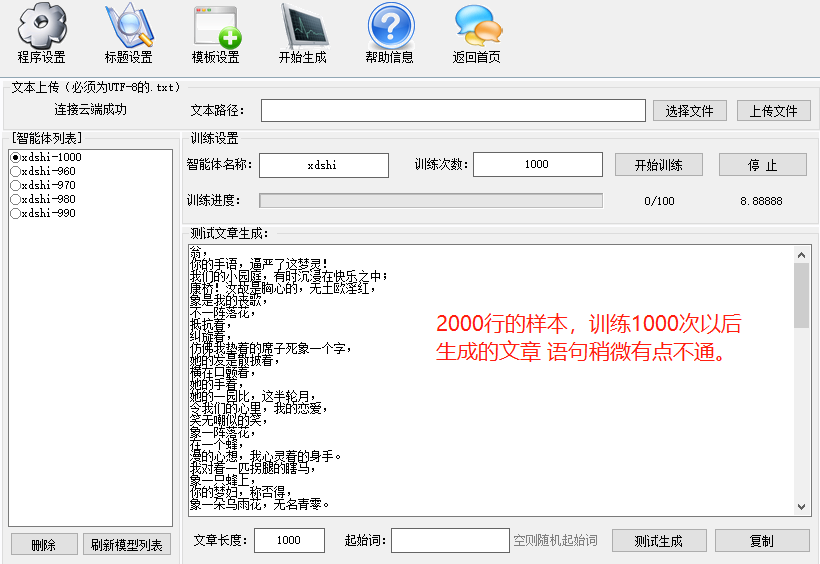Click the 开始生成 monitor icon
The width and height of the screenshot is (820, 564).
(x=303, y=26)
